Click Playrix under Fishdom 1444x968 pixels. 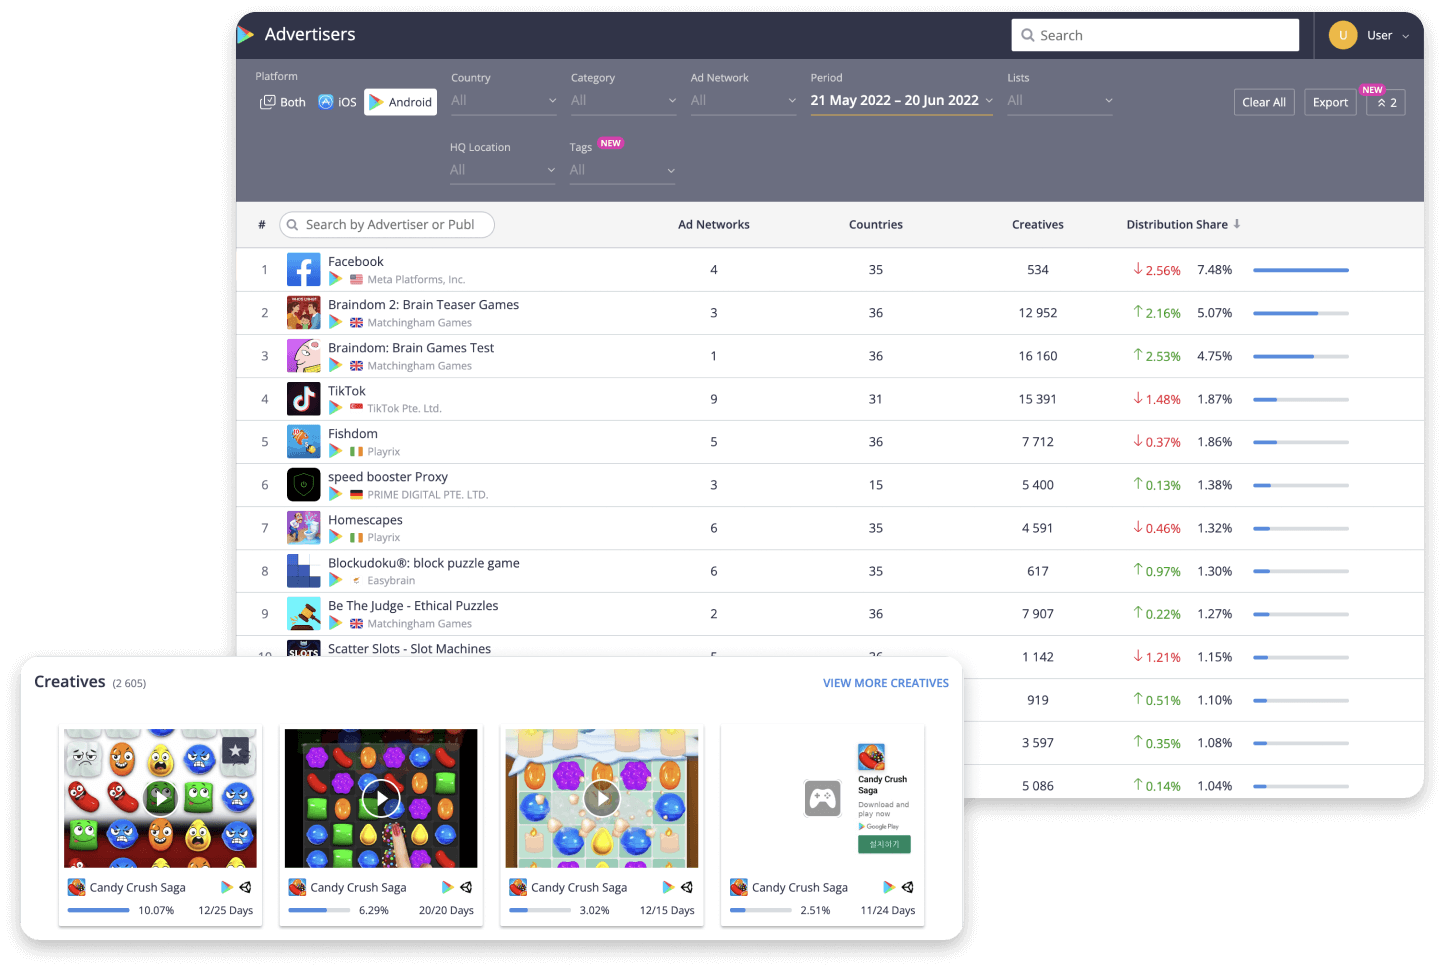(x=383, y=452)
